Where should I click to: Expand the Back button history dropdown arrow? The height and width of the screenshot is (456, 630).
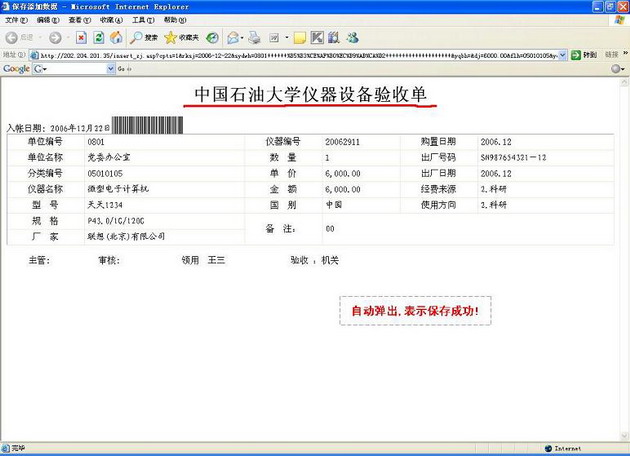coord(39,37)
